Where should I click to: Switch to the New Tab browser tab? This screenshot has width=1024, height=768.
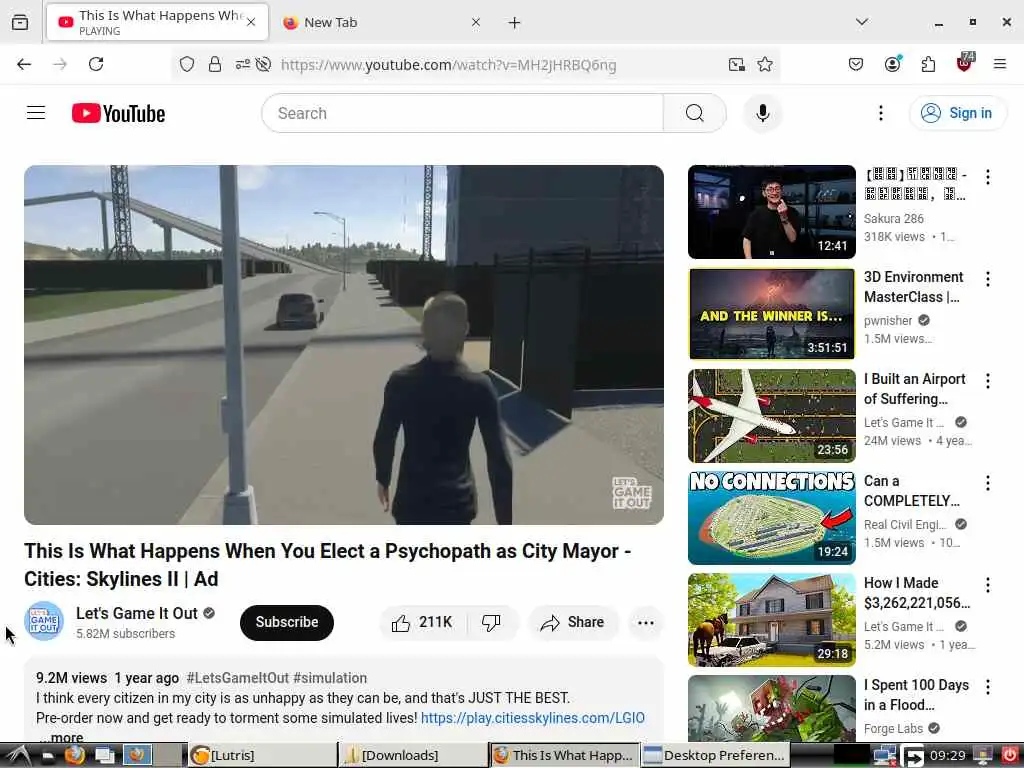point(383,22)
